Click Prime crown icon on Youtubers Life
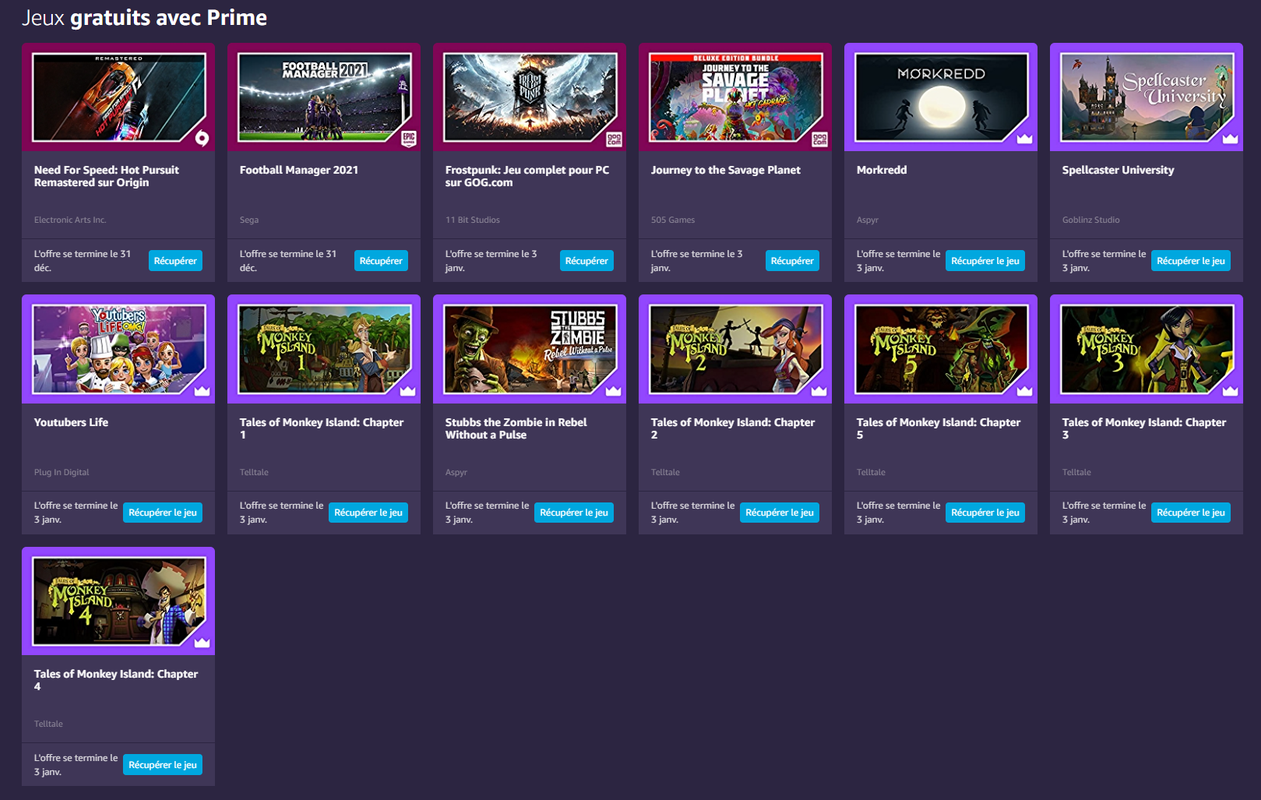 click(202, 391)
